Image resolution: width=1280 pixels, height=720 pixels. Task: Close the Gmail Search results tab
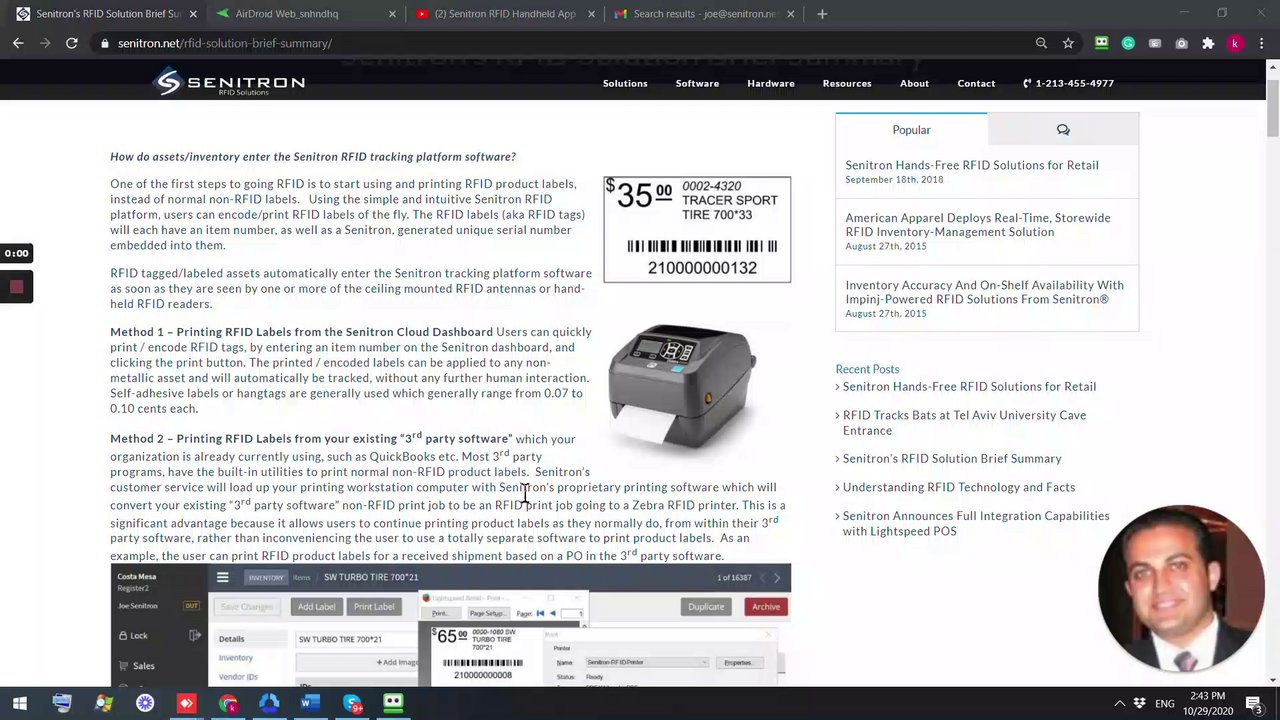791,14
